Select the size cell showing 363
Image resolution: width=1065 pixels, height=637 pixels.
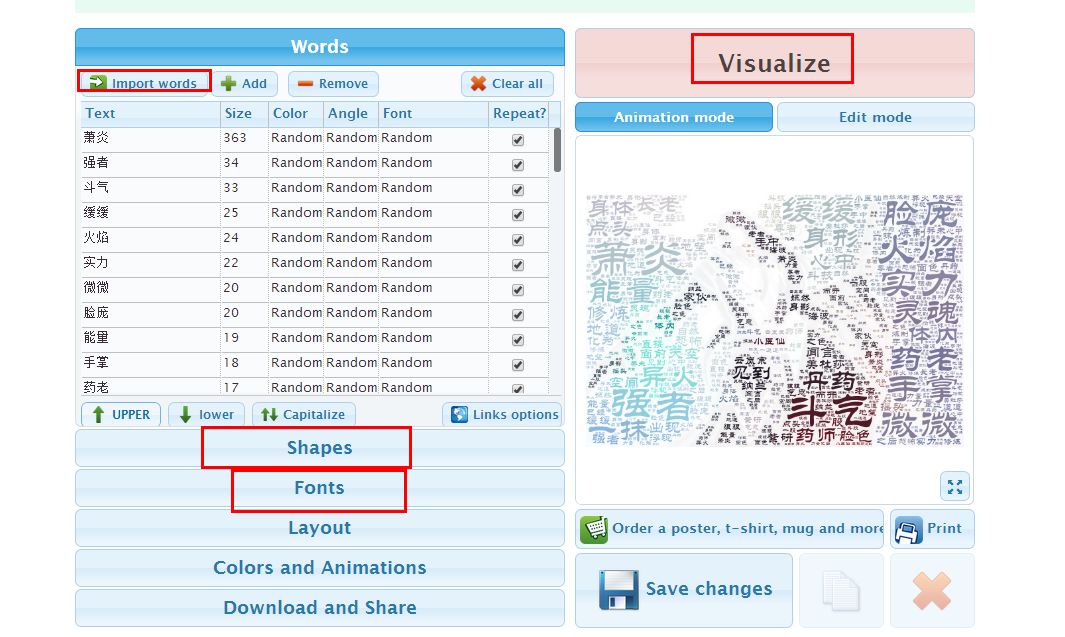245,138
